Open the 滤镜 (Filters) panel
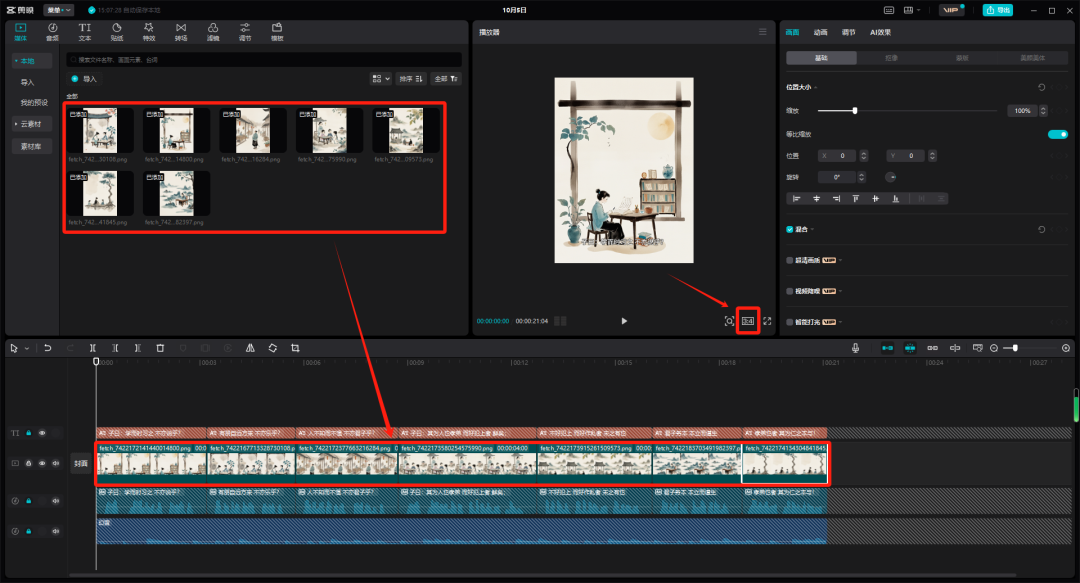The width and height of the screenshot is (1080, 583). pos(213,32)
